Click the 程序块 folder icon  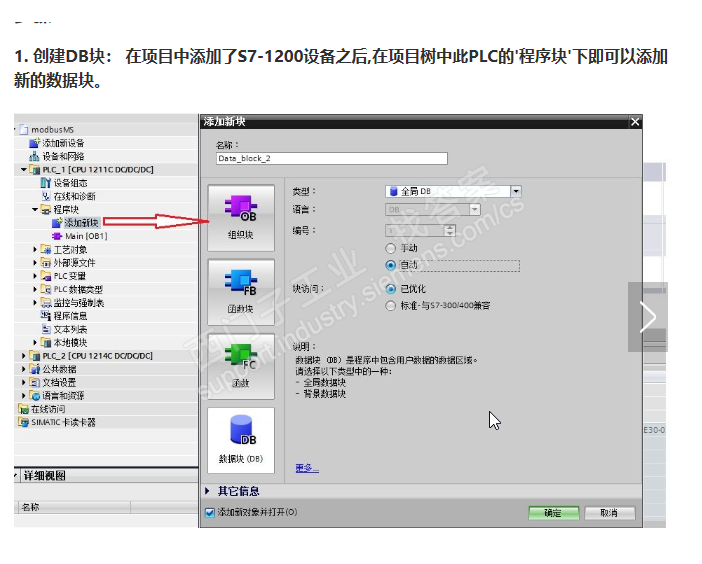click(x=46, y=209)
